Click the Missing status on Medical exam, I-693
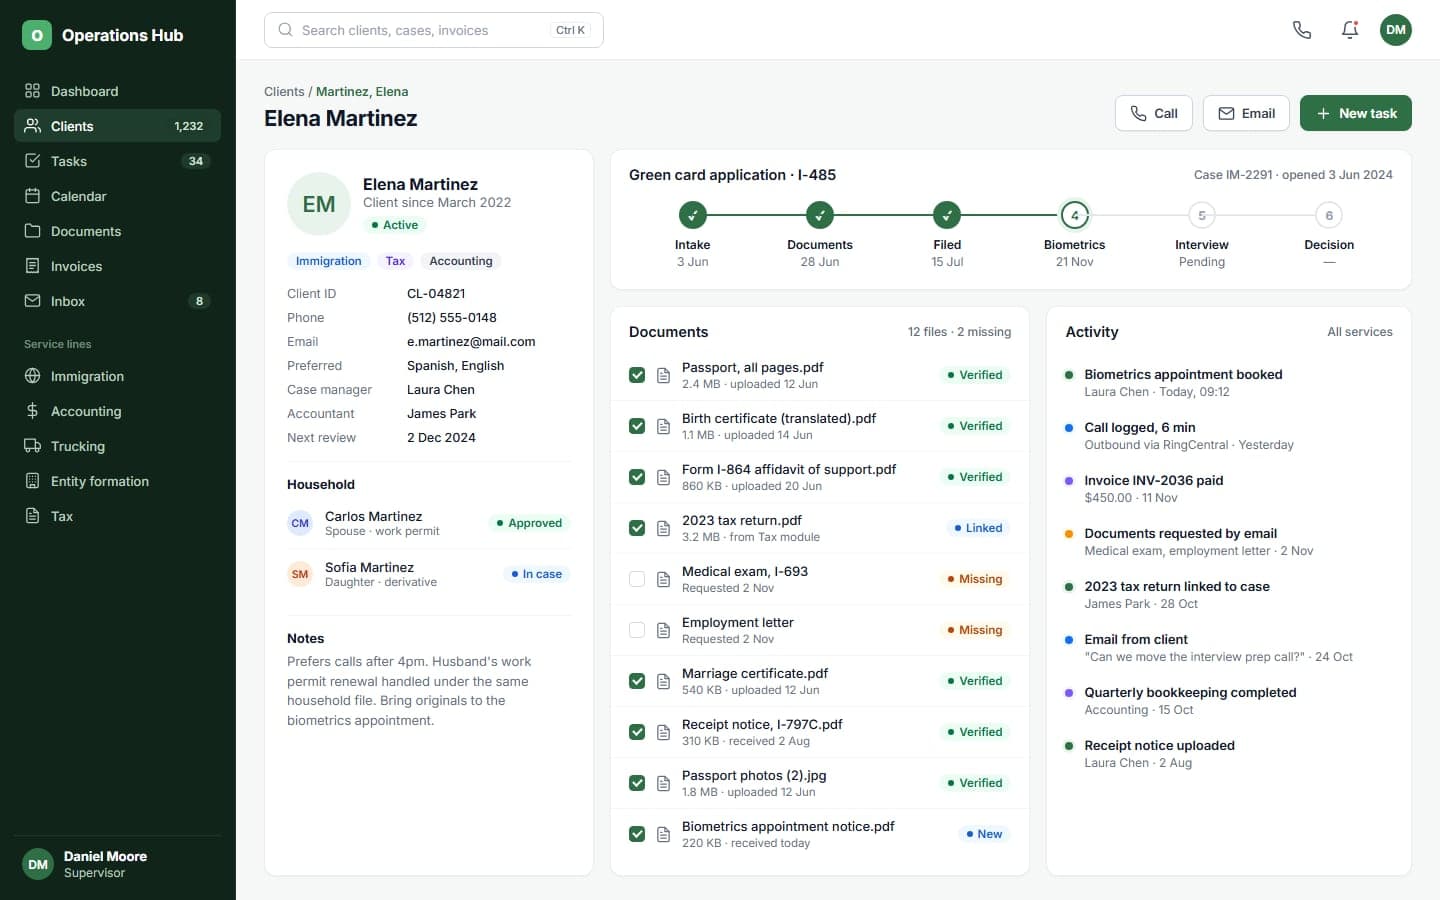The width and height of the screenshot is (1440, 900). [x=974, y=579]
